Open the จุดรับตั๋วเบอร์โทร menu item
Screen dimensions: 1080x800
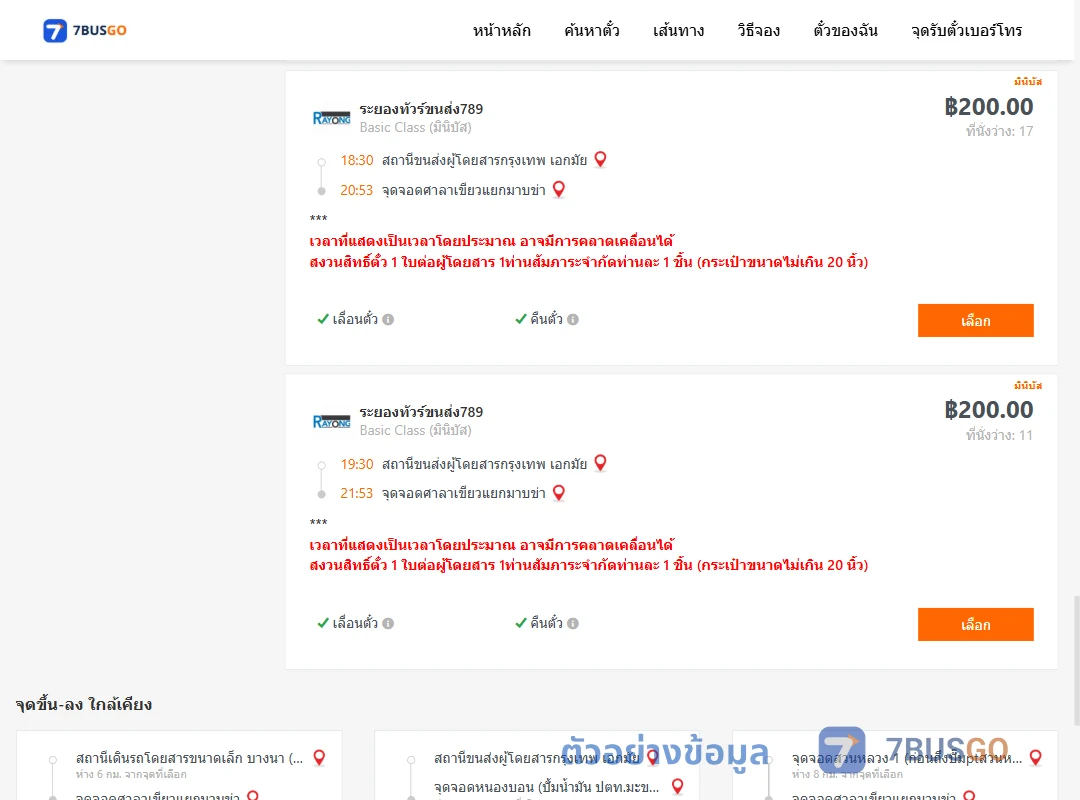(966, 31)
